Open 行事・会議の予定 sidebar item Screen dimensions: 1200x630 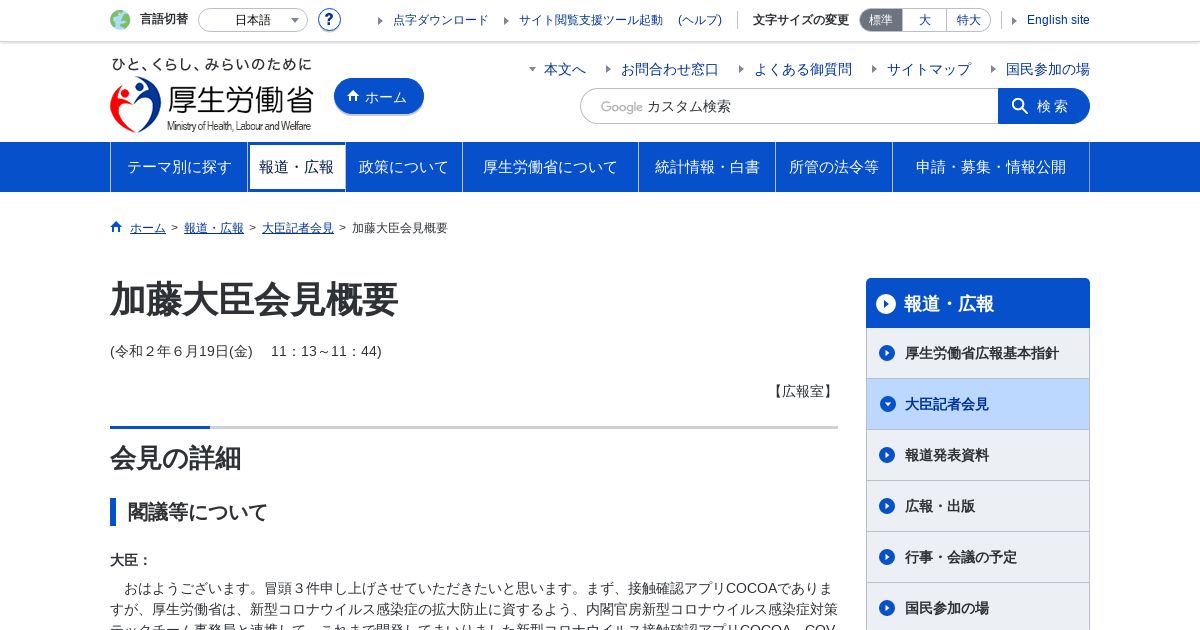[x=978, y=557]
